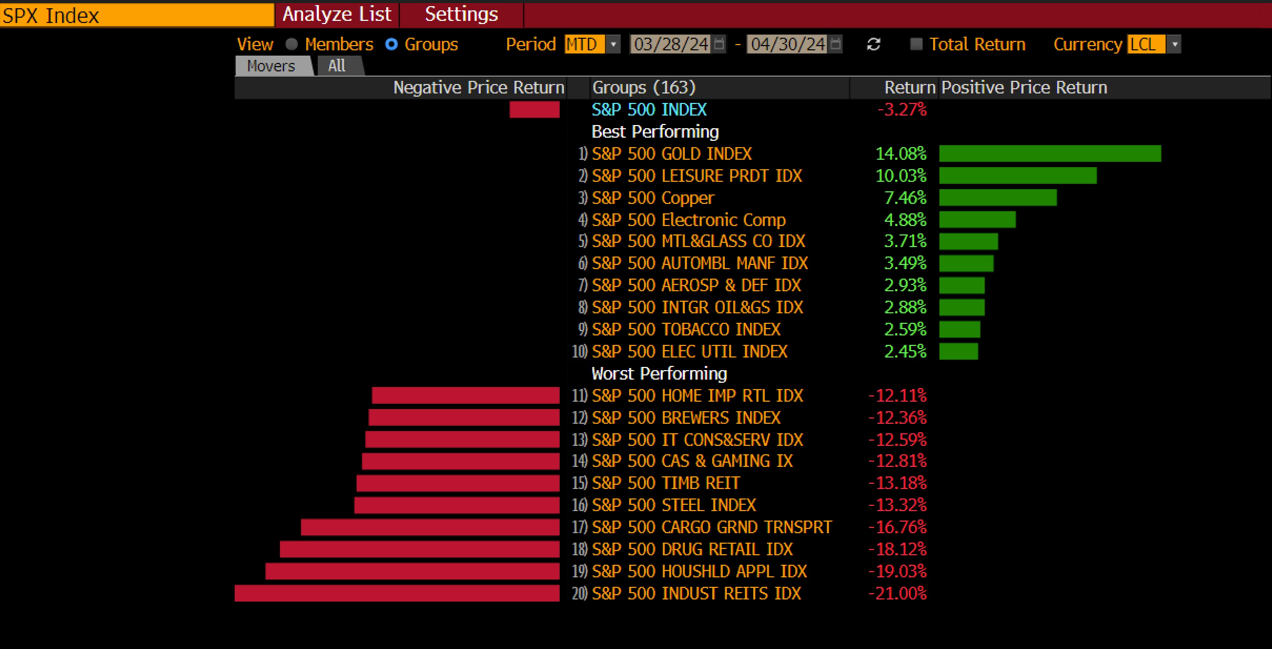Open the Analyze List menu
The height and width of the screenshot is (649, 1272).
tap(337, 14)
